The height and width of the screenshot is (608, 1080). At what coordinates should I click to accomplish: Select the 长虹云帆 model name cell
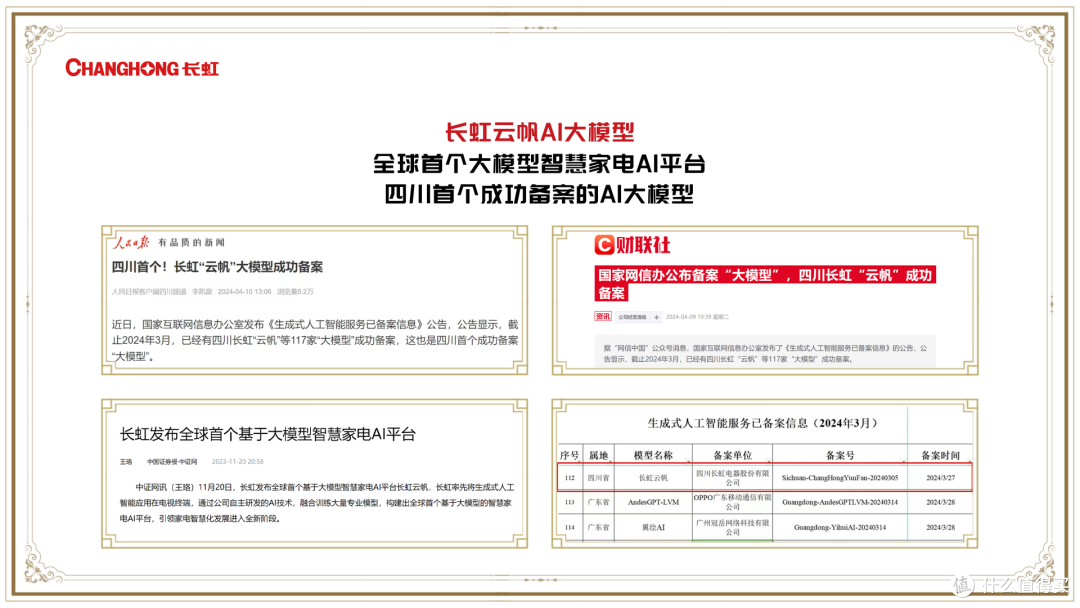653,478
